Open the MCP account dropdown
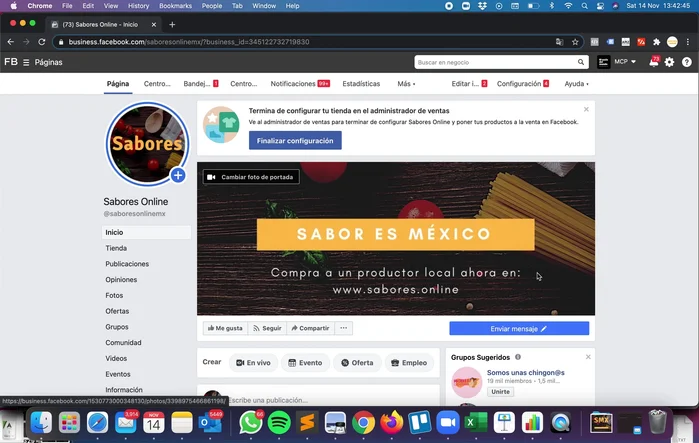The height and width of the screenshot is (443, 699). 625,62
